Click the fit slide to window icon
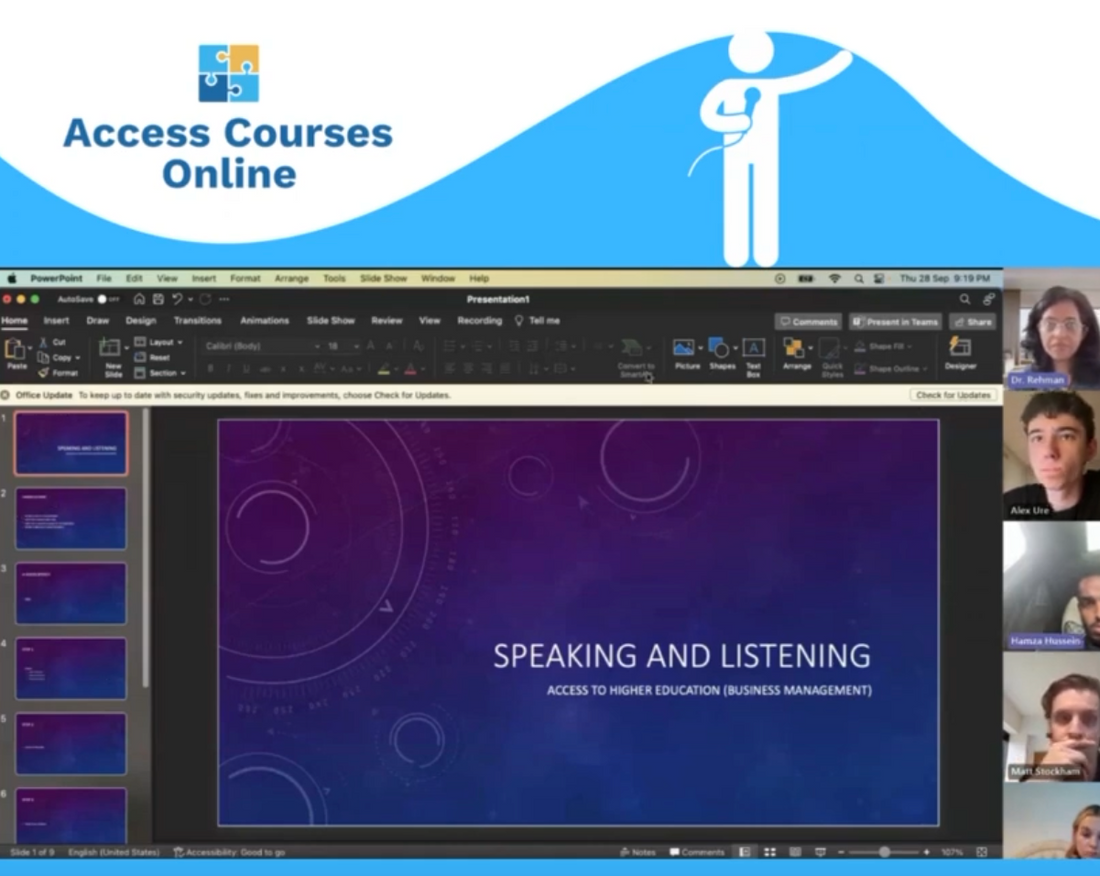The height and width of the screenshot is (876, 1100). pos(981,852)
